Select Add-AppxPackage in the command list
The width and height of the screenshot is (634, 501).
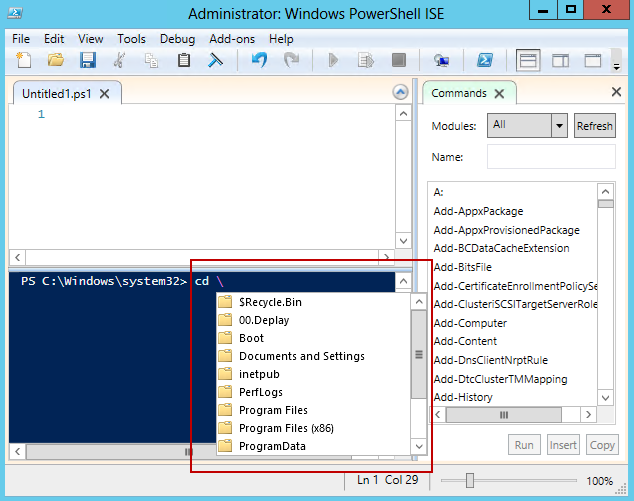(x=478, y=211)
